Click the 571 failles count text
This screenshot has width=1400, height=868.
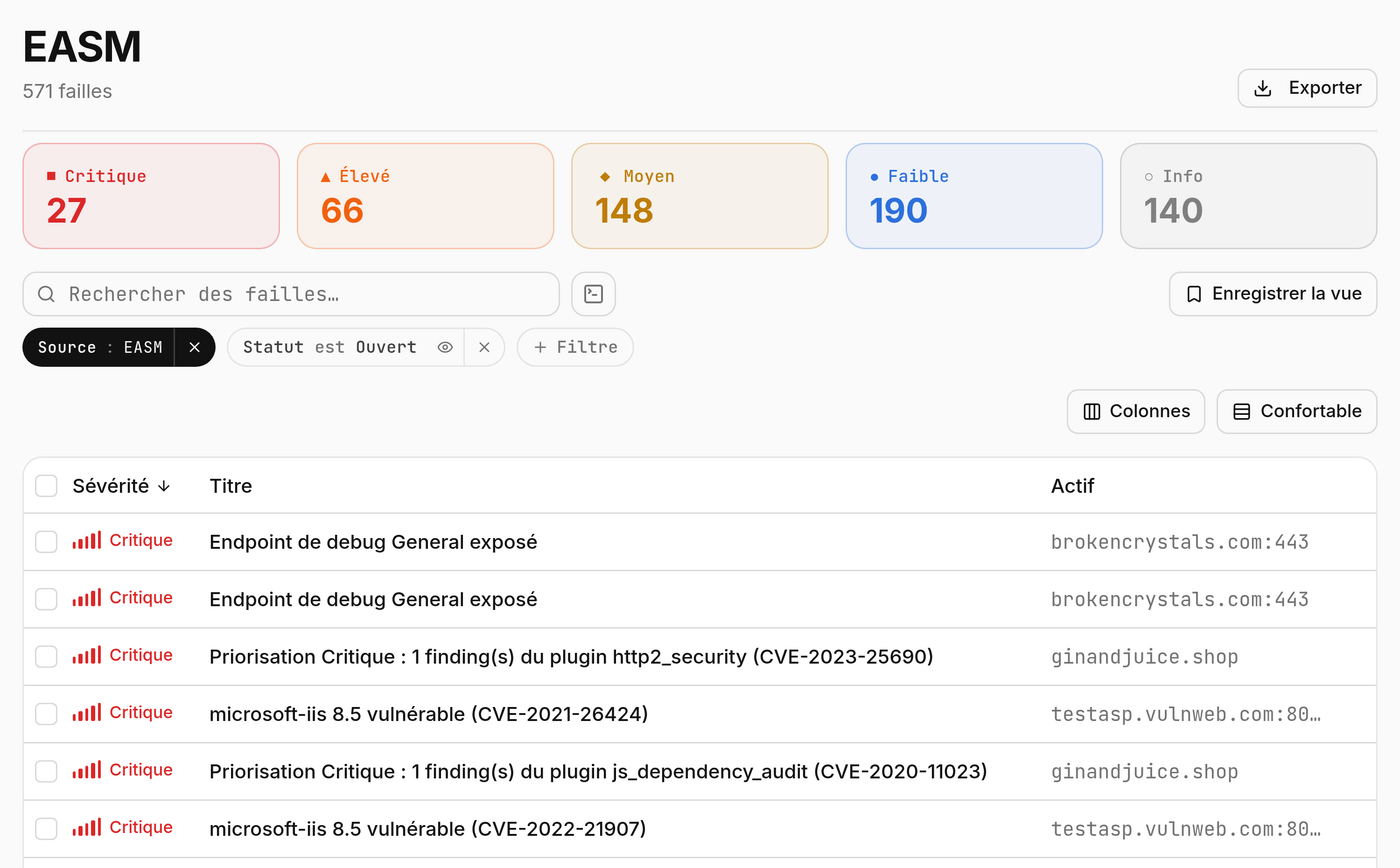[x=68, y=91]
